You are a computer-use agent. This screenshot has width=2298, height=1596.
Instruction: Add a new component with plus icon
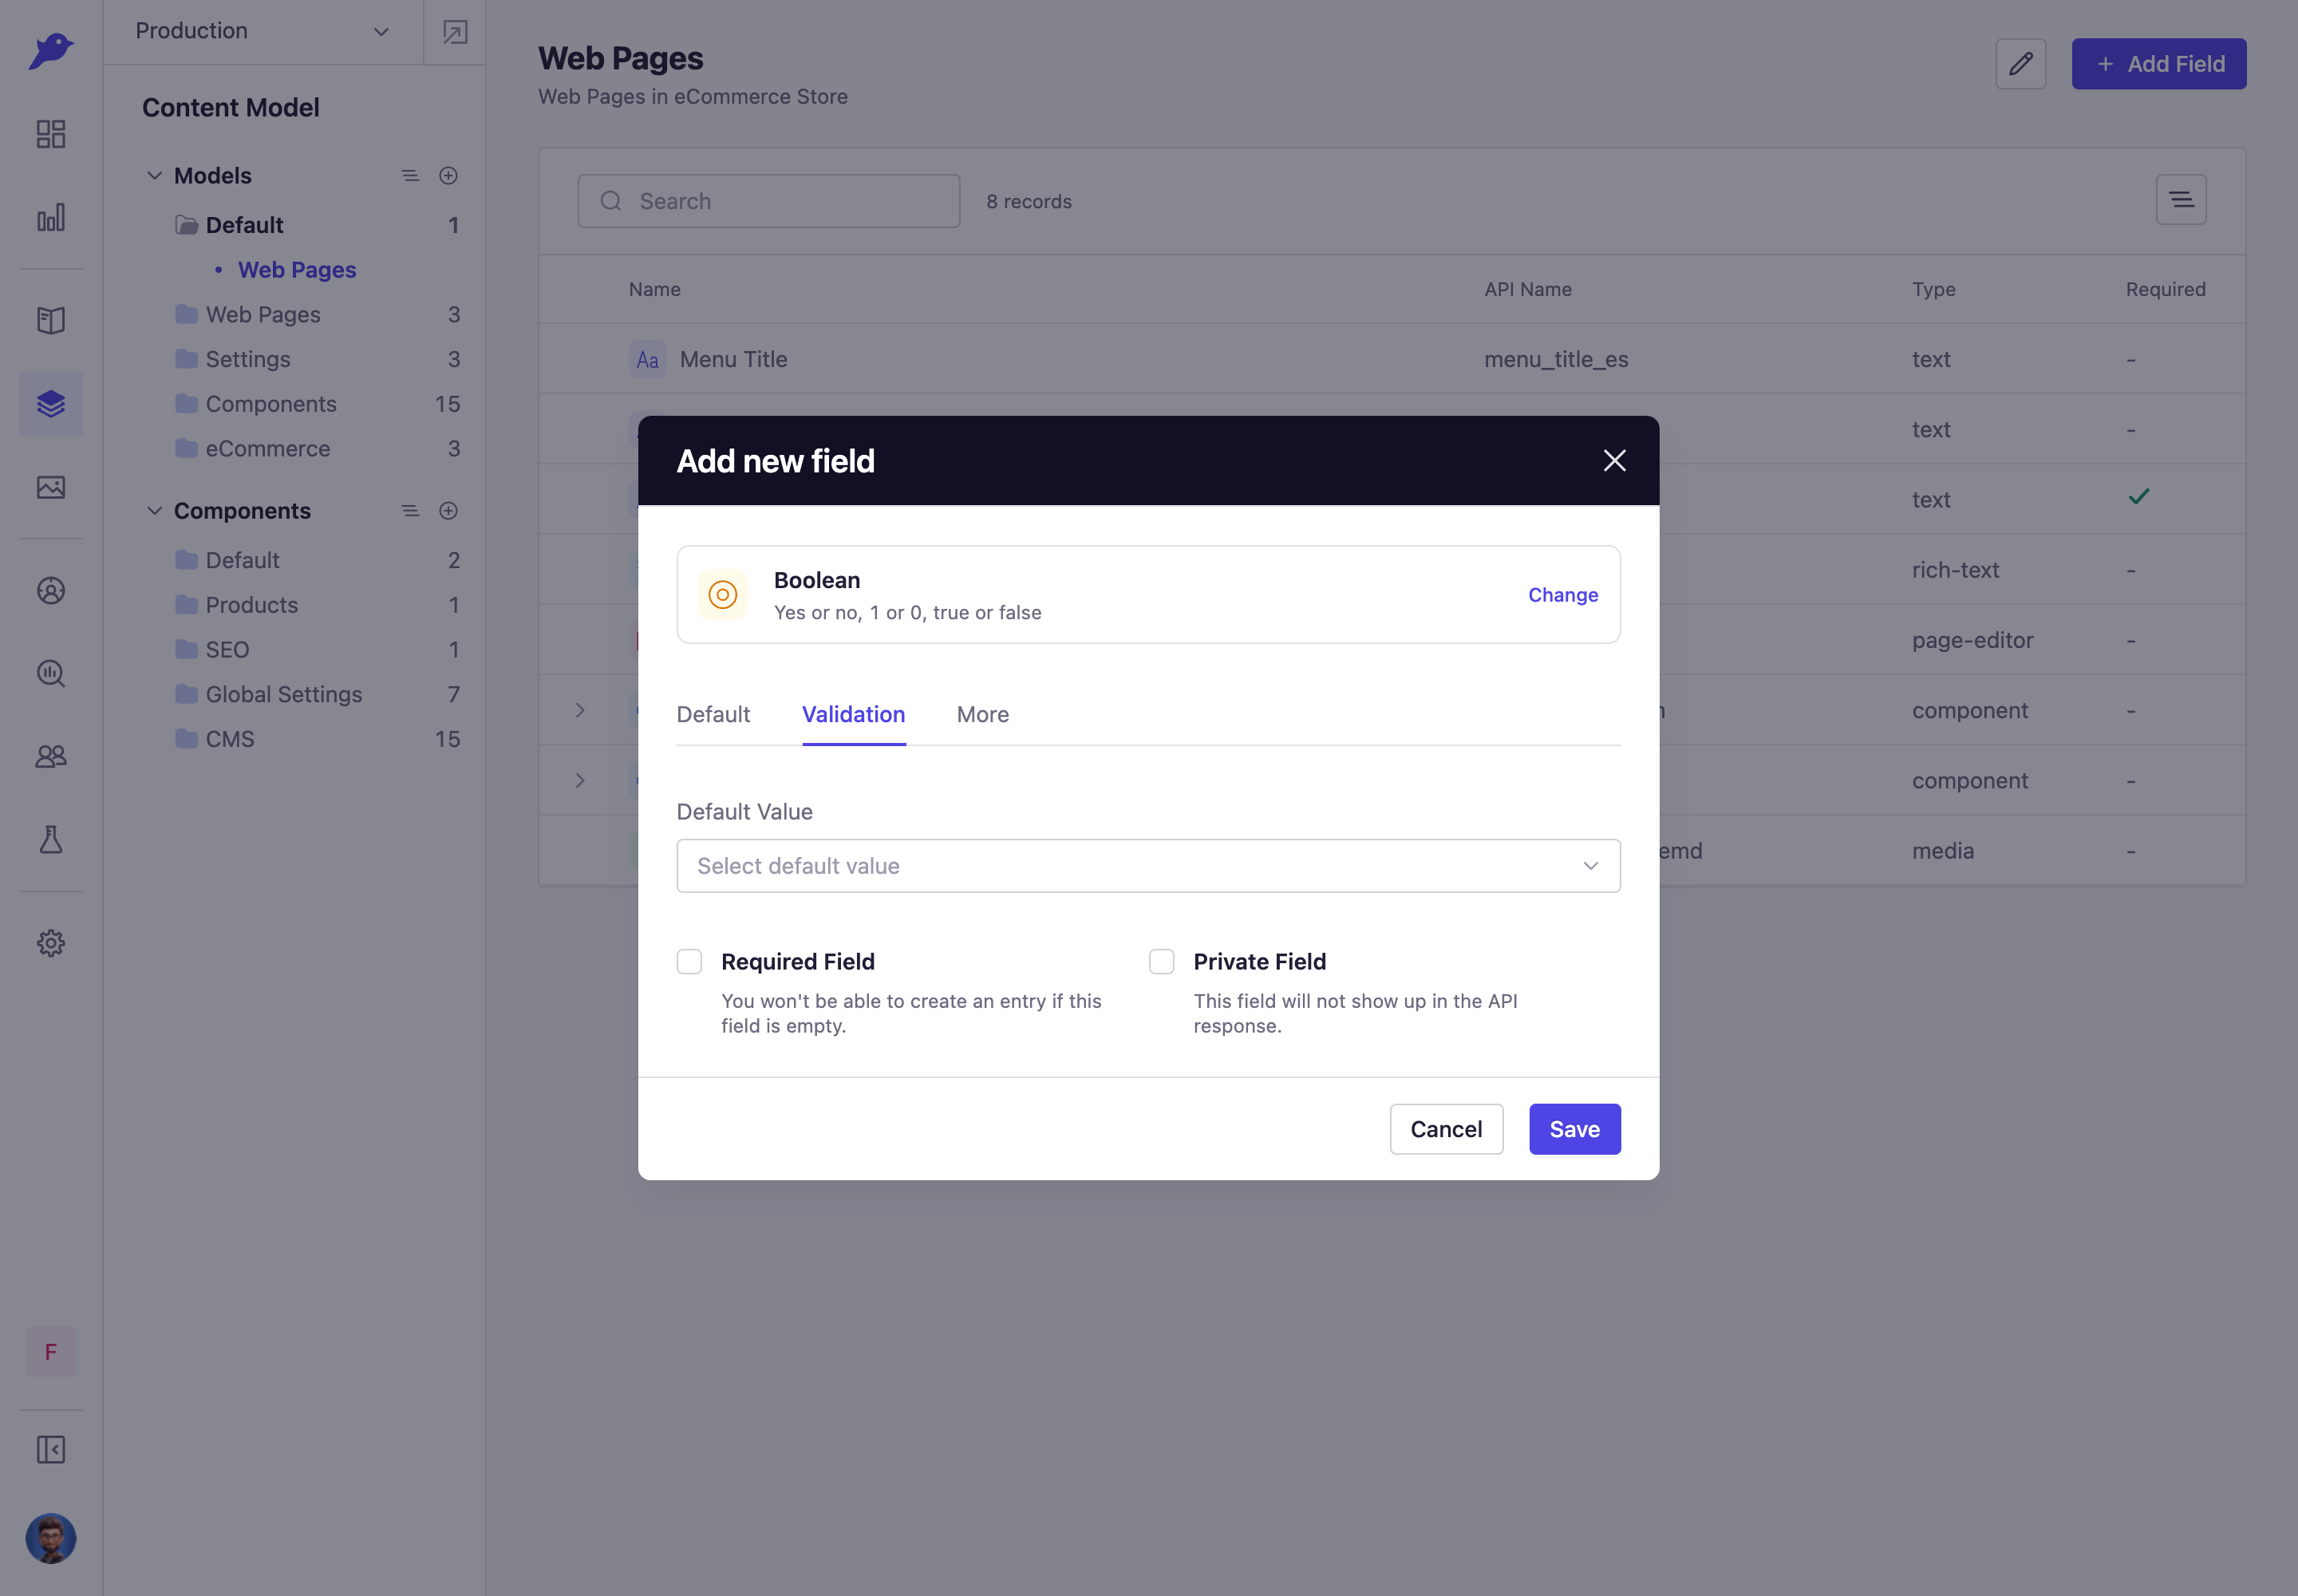(448, 511)
